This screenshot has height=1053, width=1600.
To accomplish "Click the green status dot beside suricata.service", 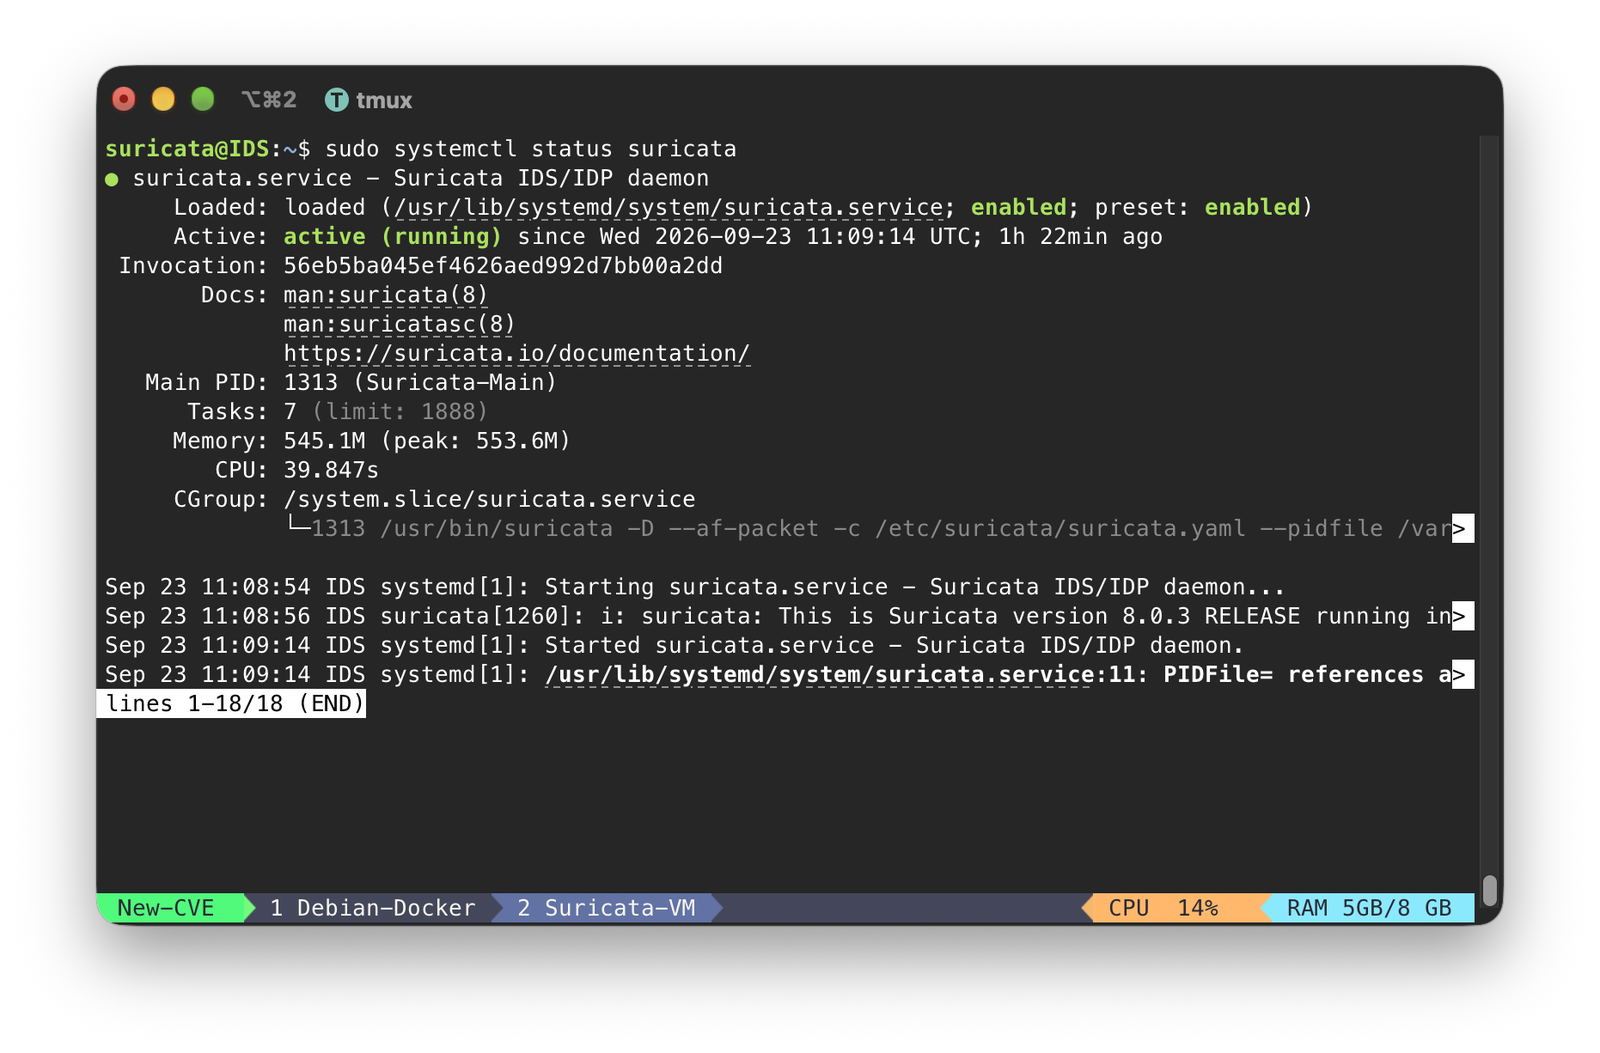I will coord(112,179).
